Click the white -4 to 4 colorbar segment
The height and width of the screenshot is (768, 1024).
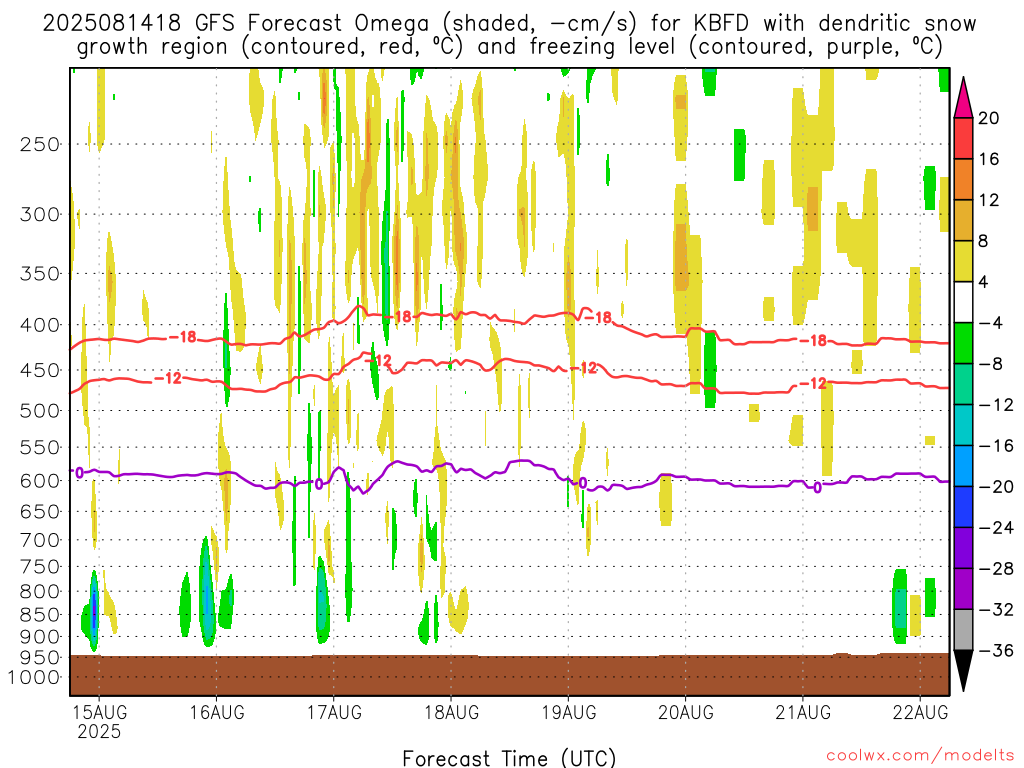pyautogui.click(x=963, y=302)
